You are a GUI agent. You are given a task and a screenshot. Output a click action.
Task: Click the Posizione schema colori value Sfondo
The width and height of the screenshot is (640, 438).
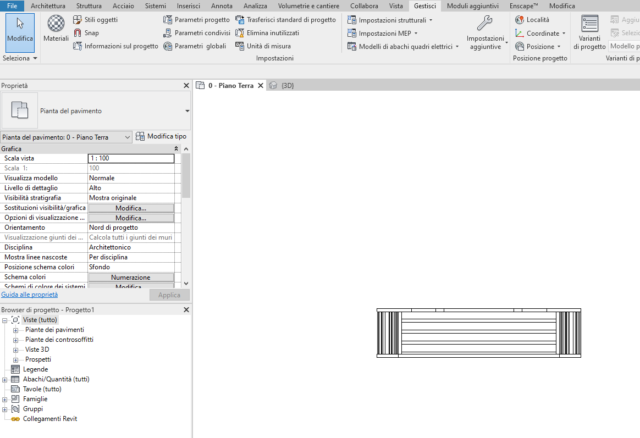point(131,267)
